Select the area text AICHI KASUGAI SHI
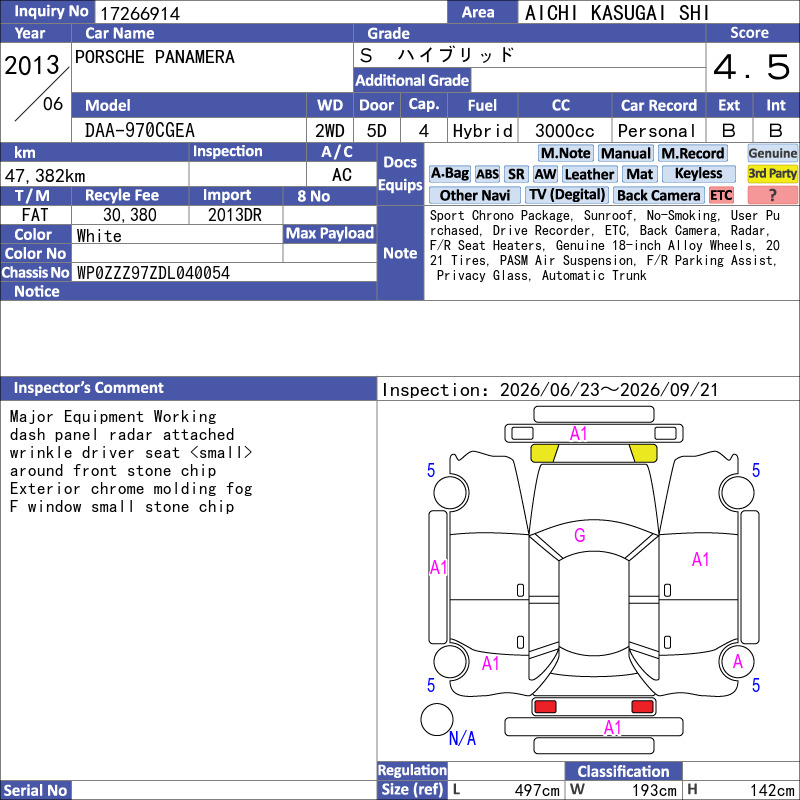 point(617,13)
